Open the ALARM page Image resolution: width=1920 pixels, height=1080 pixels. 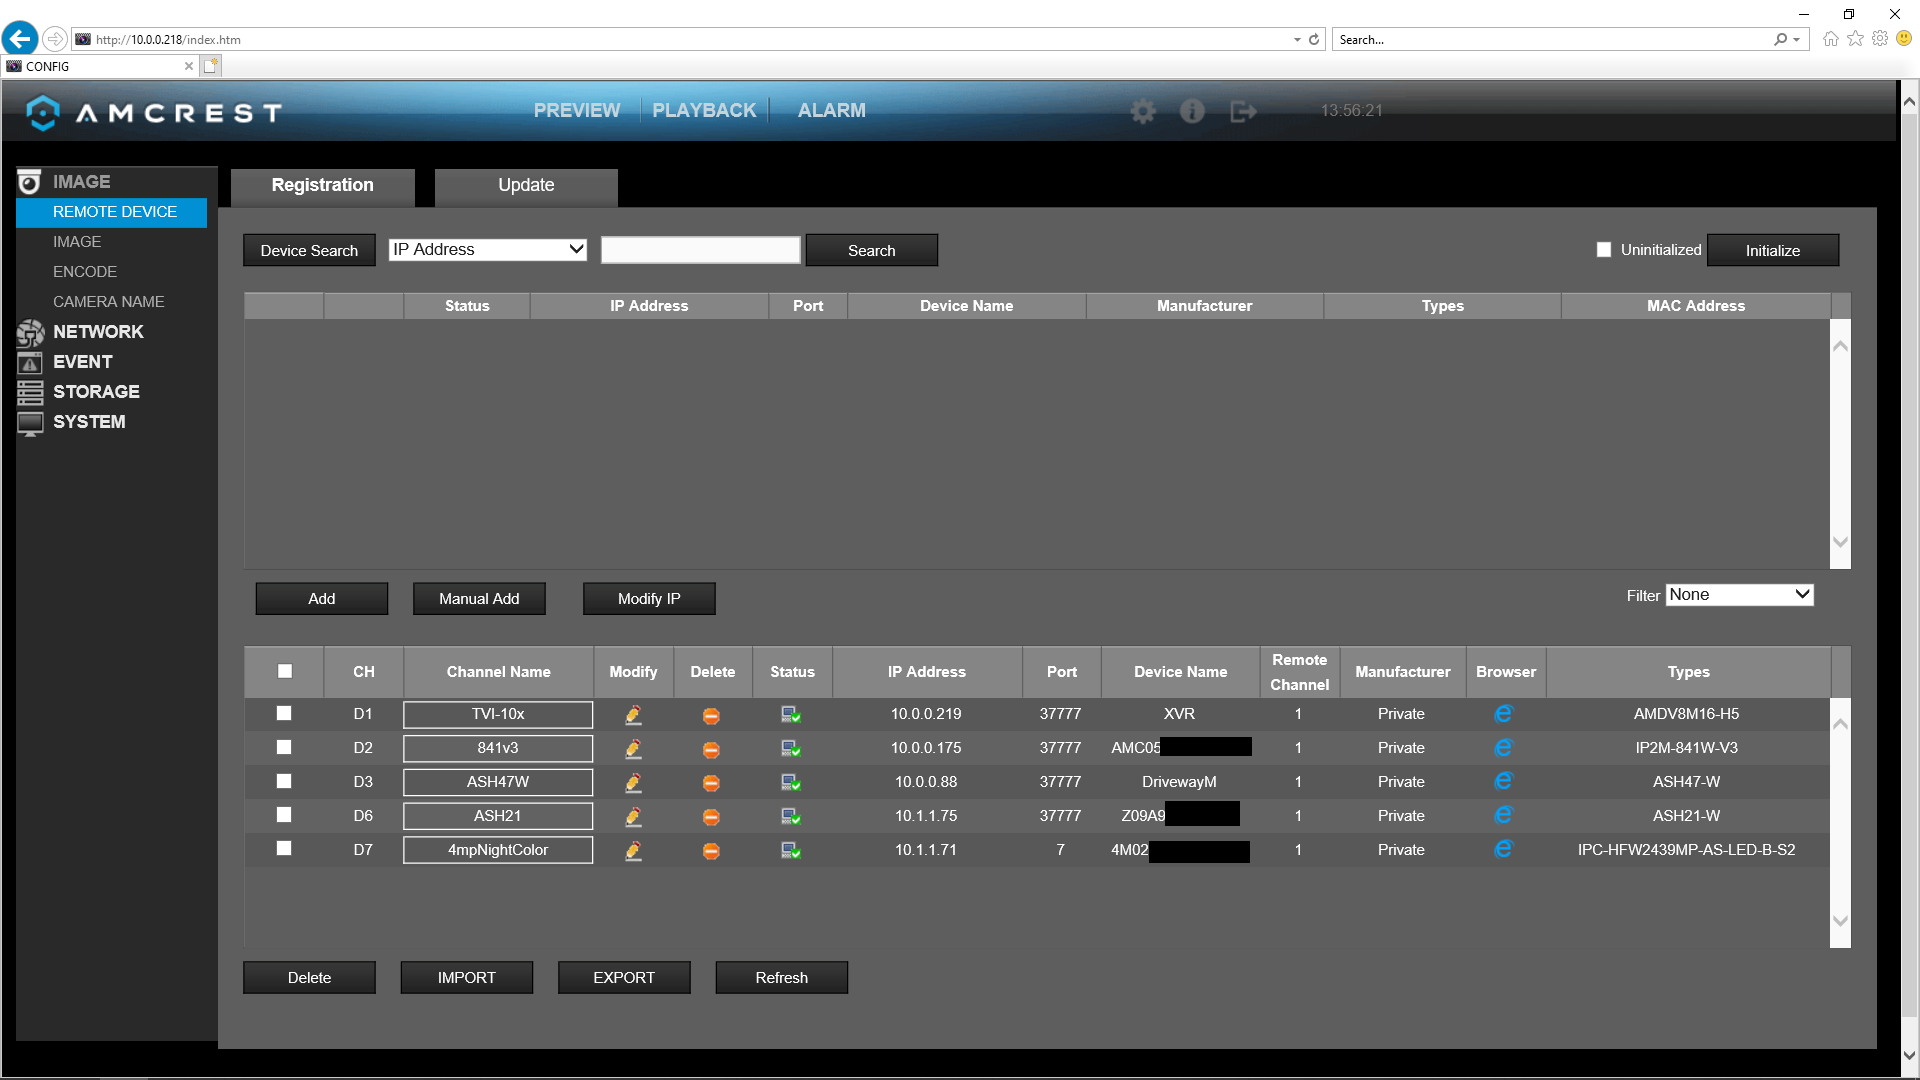(832, 111)
